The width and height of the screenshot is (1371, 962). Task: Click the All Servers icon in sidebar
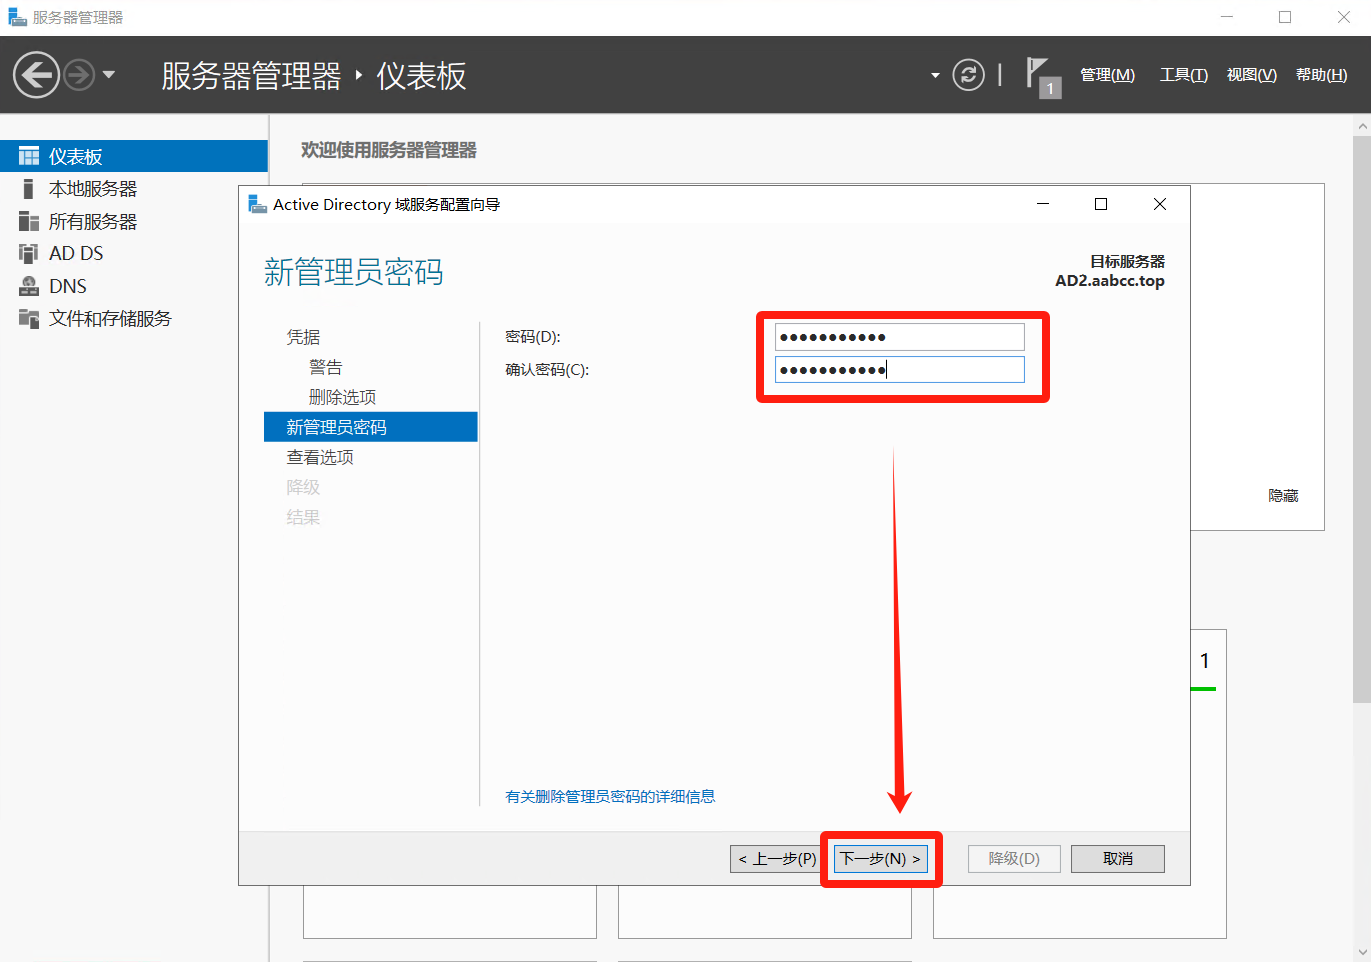pos(29,222)
